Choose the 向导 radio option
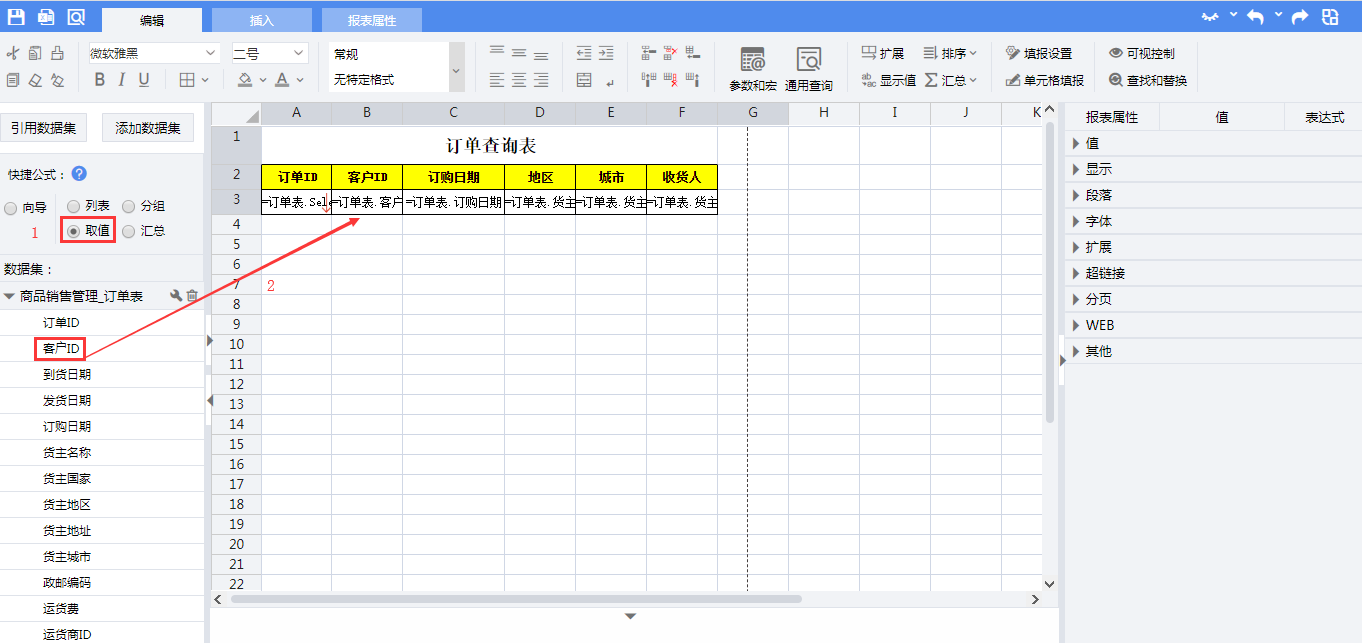 tap(11, 209)
